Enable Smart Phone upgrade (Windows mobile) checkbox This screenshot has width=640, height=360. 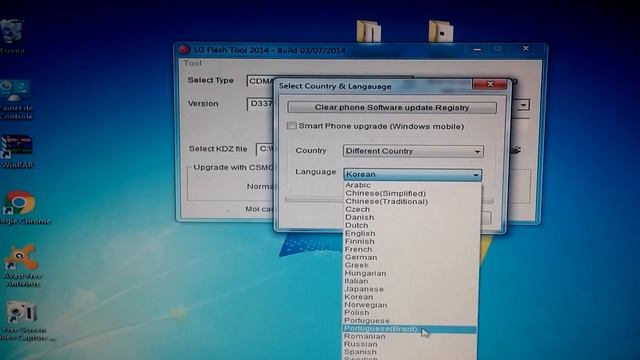(x=291, y=126)
